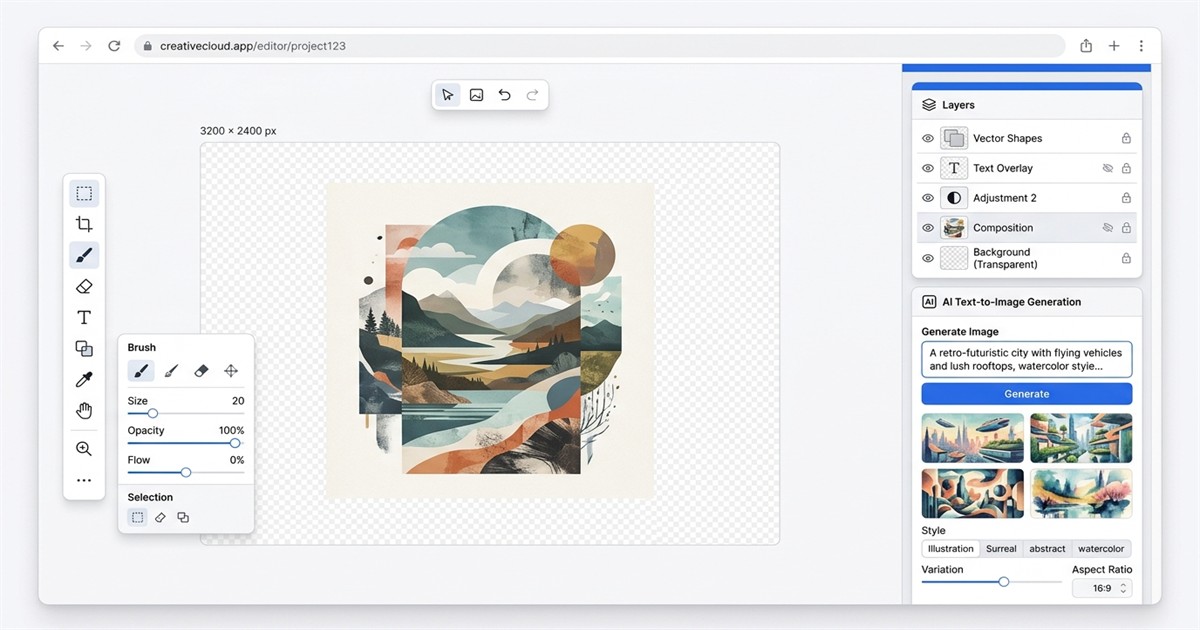Select the Shapes overlap tool in toolbar

pos(84,348)
